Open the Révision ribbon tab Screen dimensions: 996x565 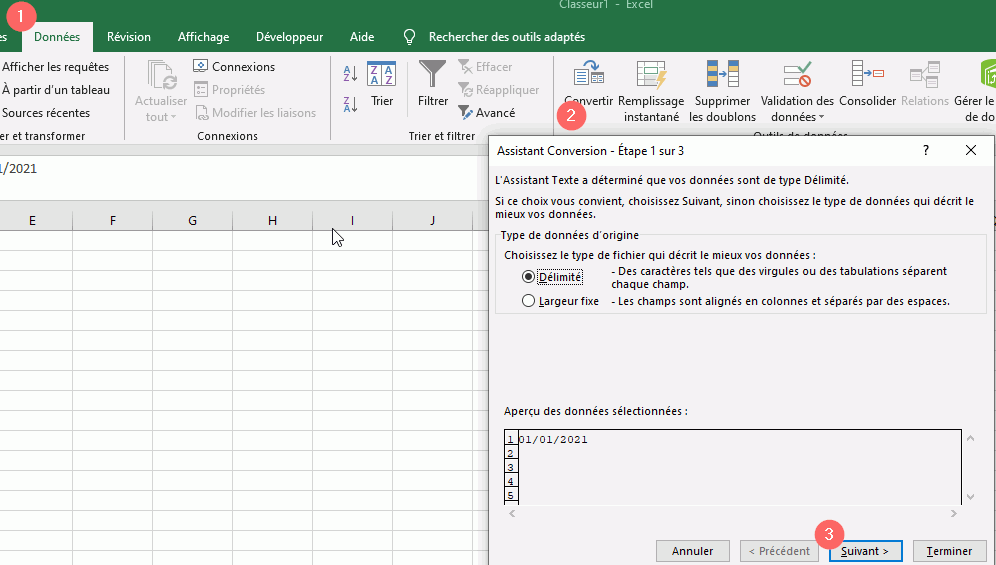pos(129,37)
